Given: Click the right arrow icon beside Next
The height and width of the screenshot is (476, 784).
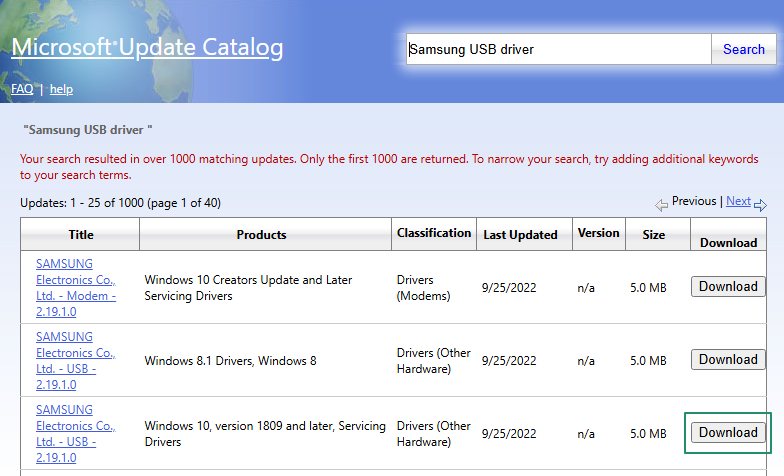Looking at the screenshot, I should point(760,205).
